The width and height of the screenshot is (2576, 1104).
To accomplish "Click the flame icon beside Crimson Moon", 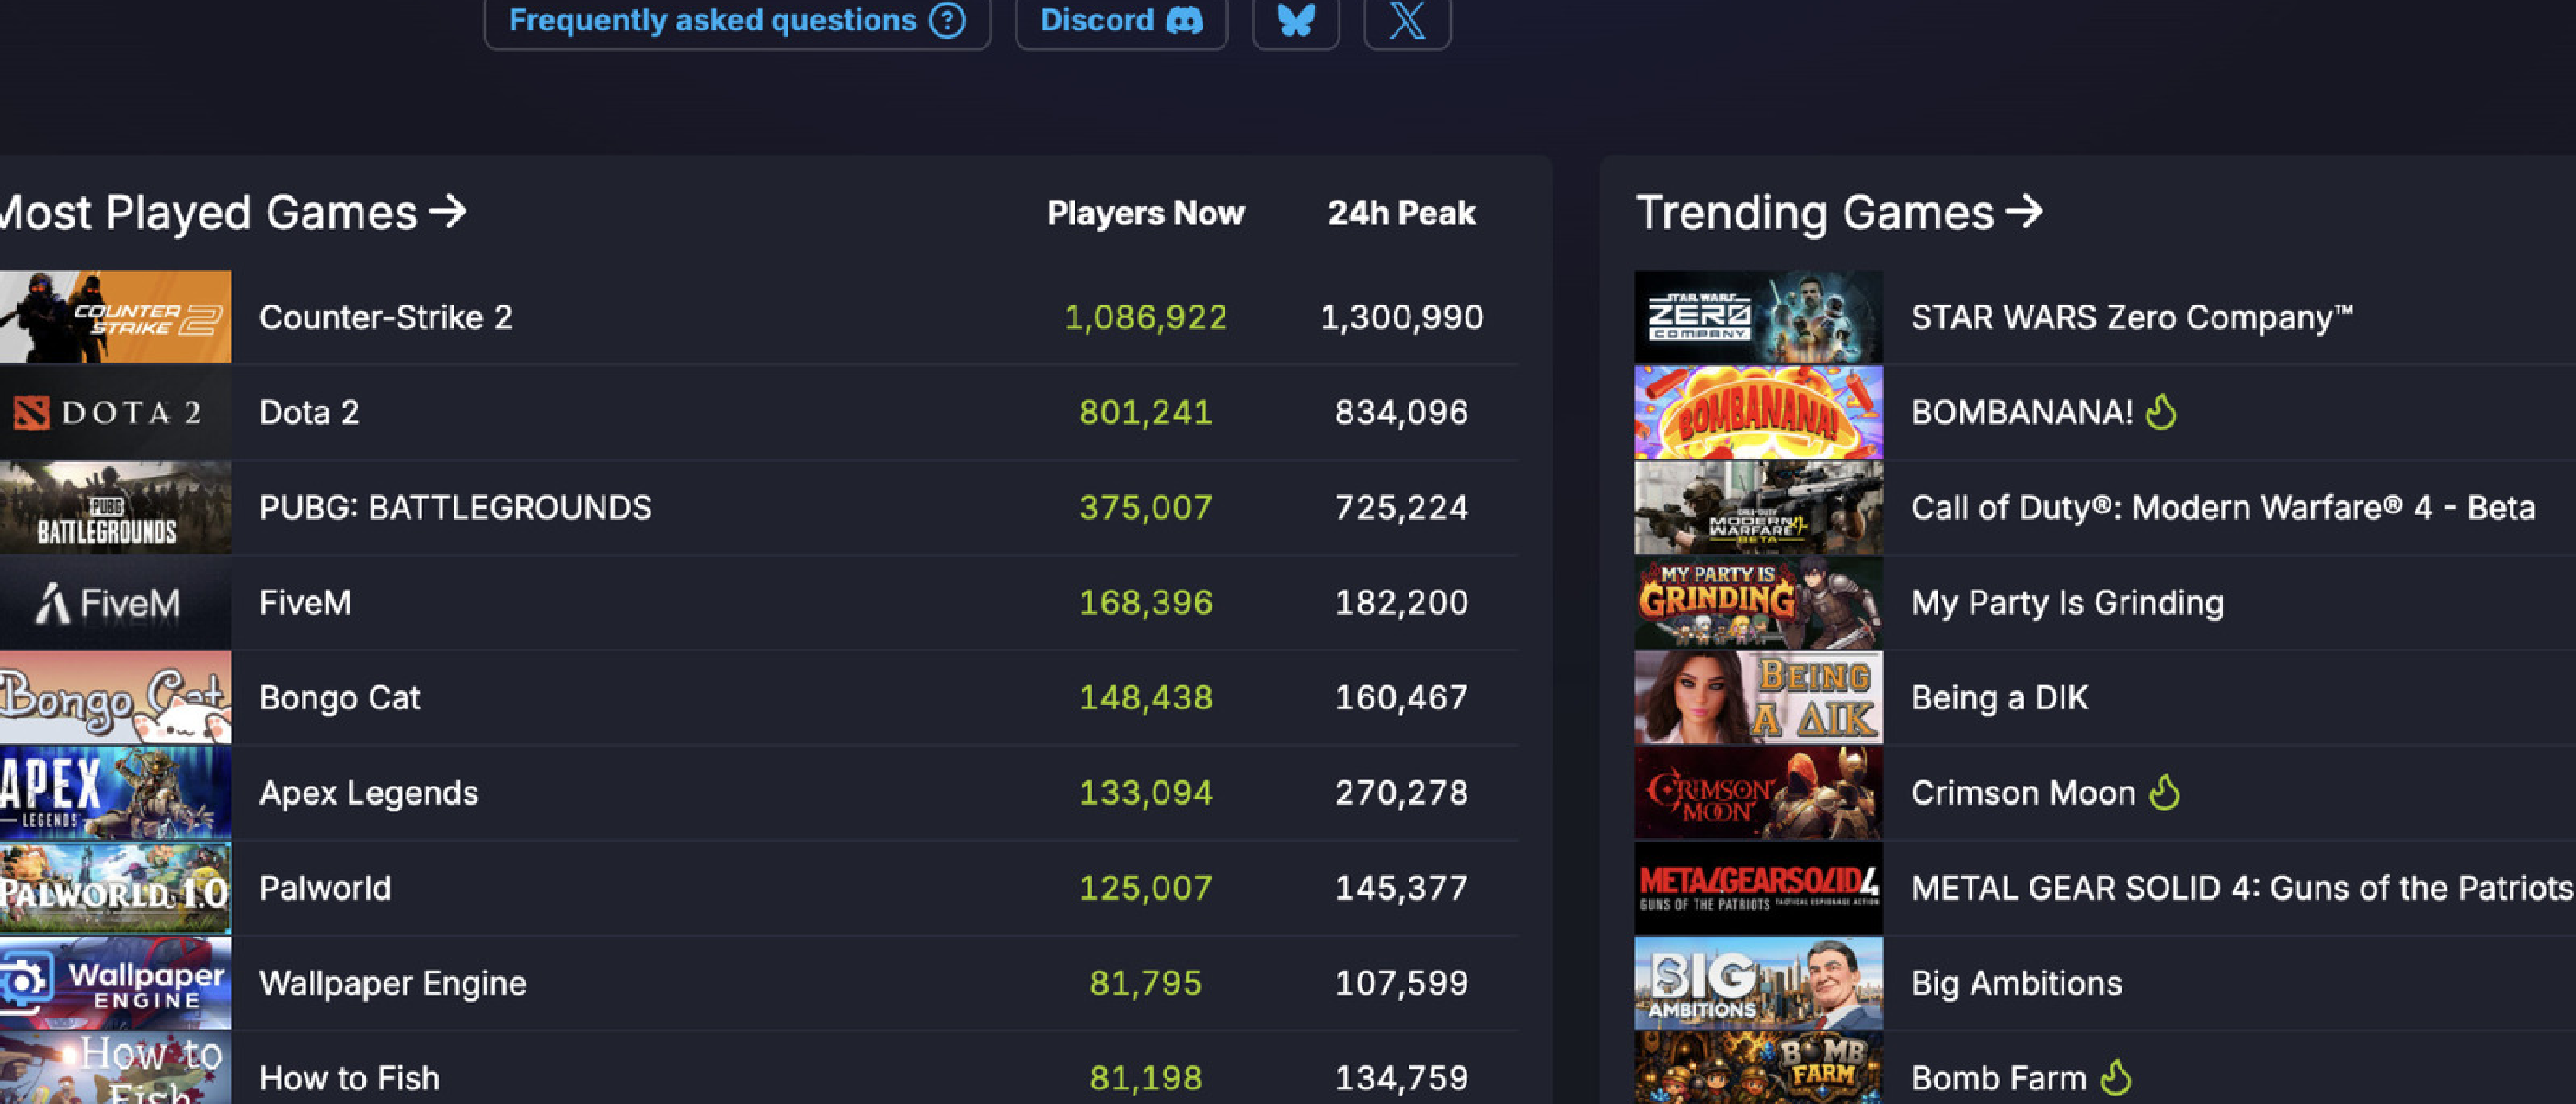I will tap(2165, 792).
